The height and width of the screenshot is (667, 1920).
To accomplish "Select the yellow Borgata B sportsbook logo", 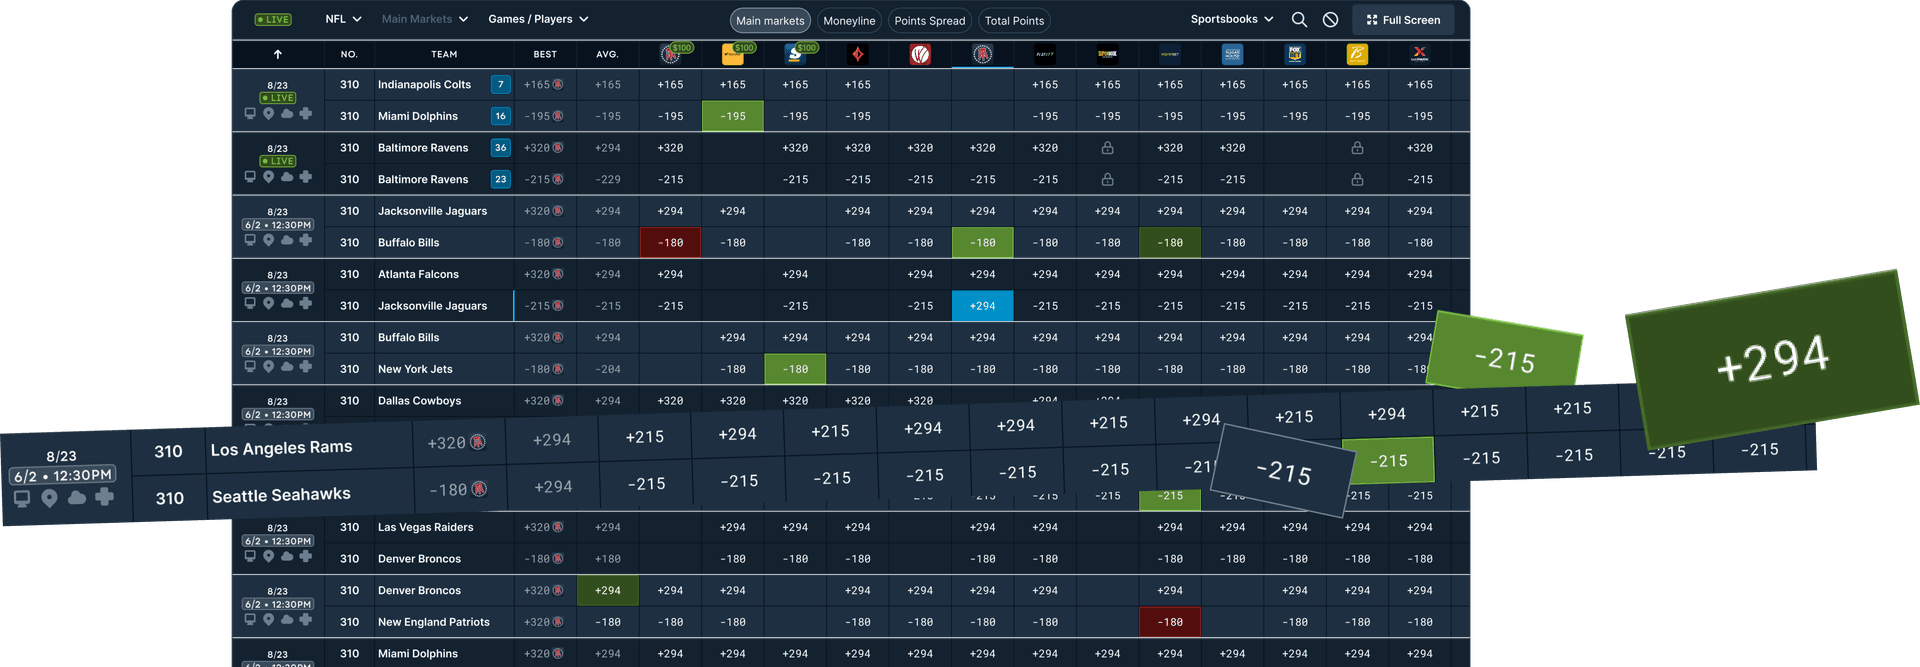I will [1357, 54].
